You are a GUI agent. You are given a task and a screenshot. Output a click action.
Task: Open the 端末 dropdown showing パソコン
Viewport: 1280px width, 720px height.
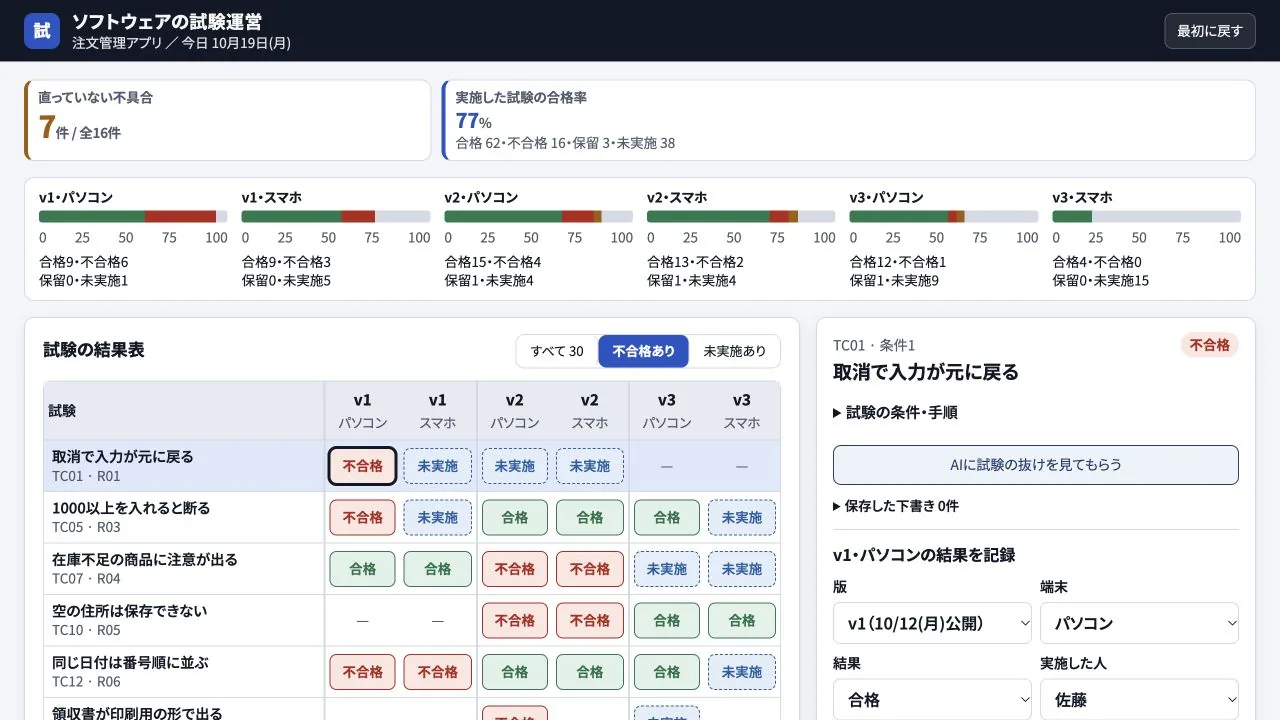[1139, 623]
